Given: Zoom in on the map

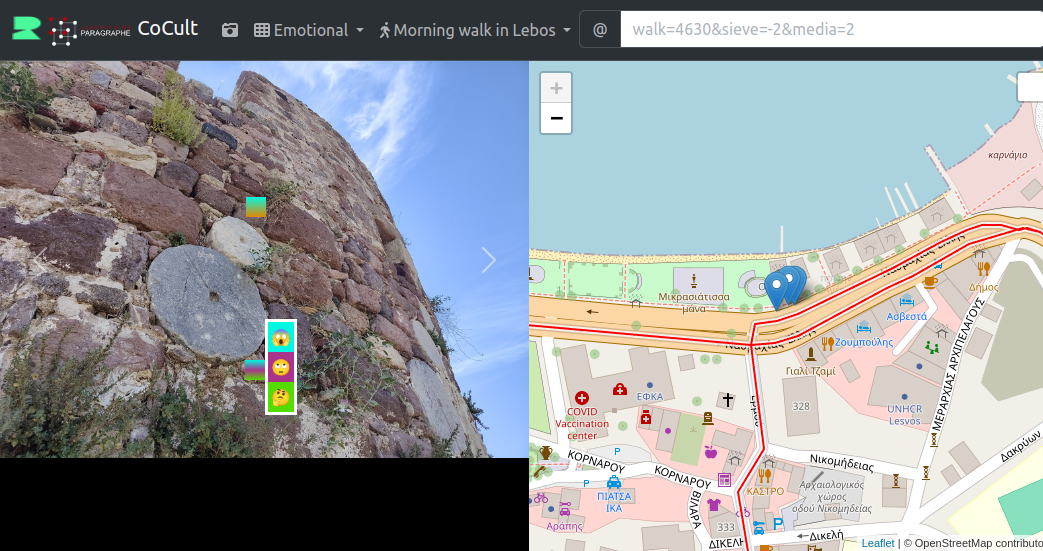Looking at the screenshot, I should click(556, 88).
